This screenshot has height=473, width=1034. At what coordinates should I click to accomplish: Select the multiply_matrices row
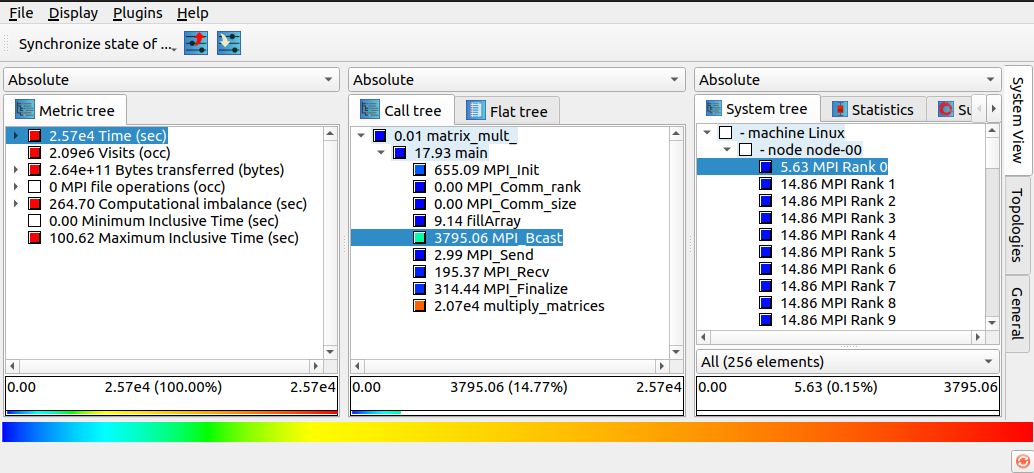point(510,306)
